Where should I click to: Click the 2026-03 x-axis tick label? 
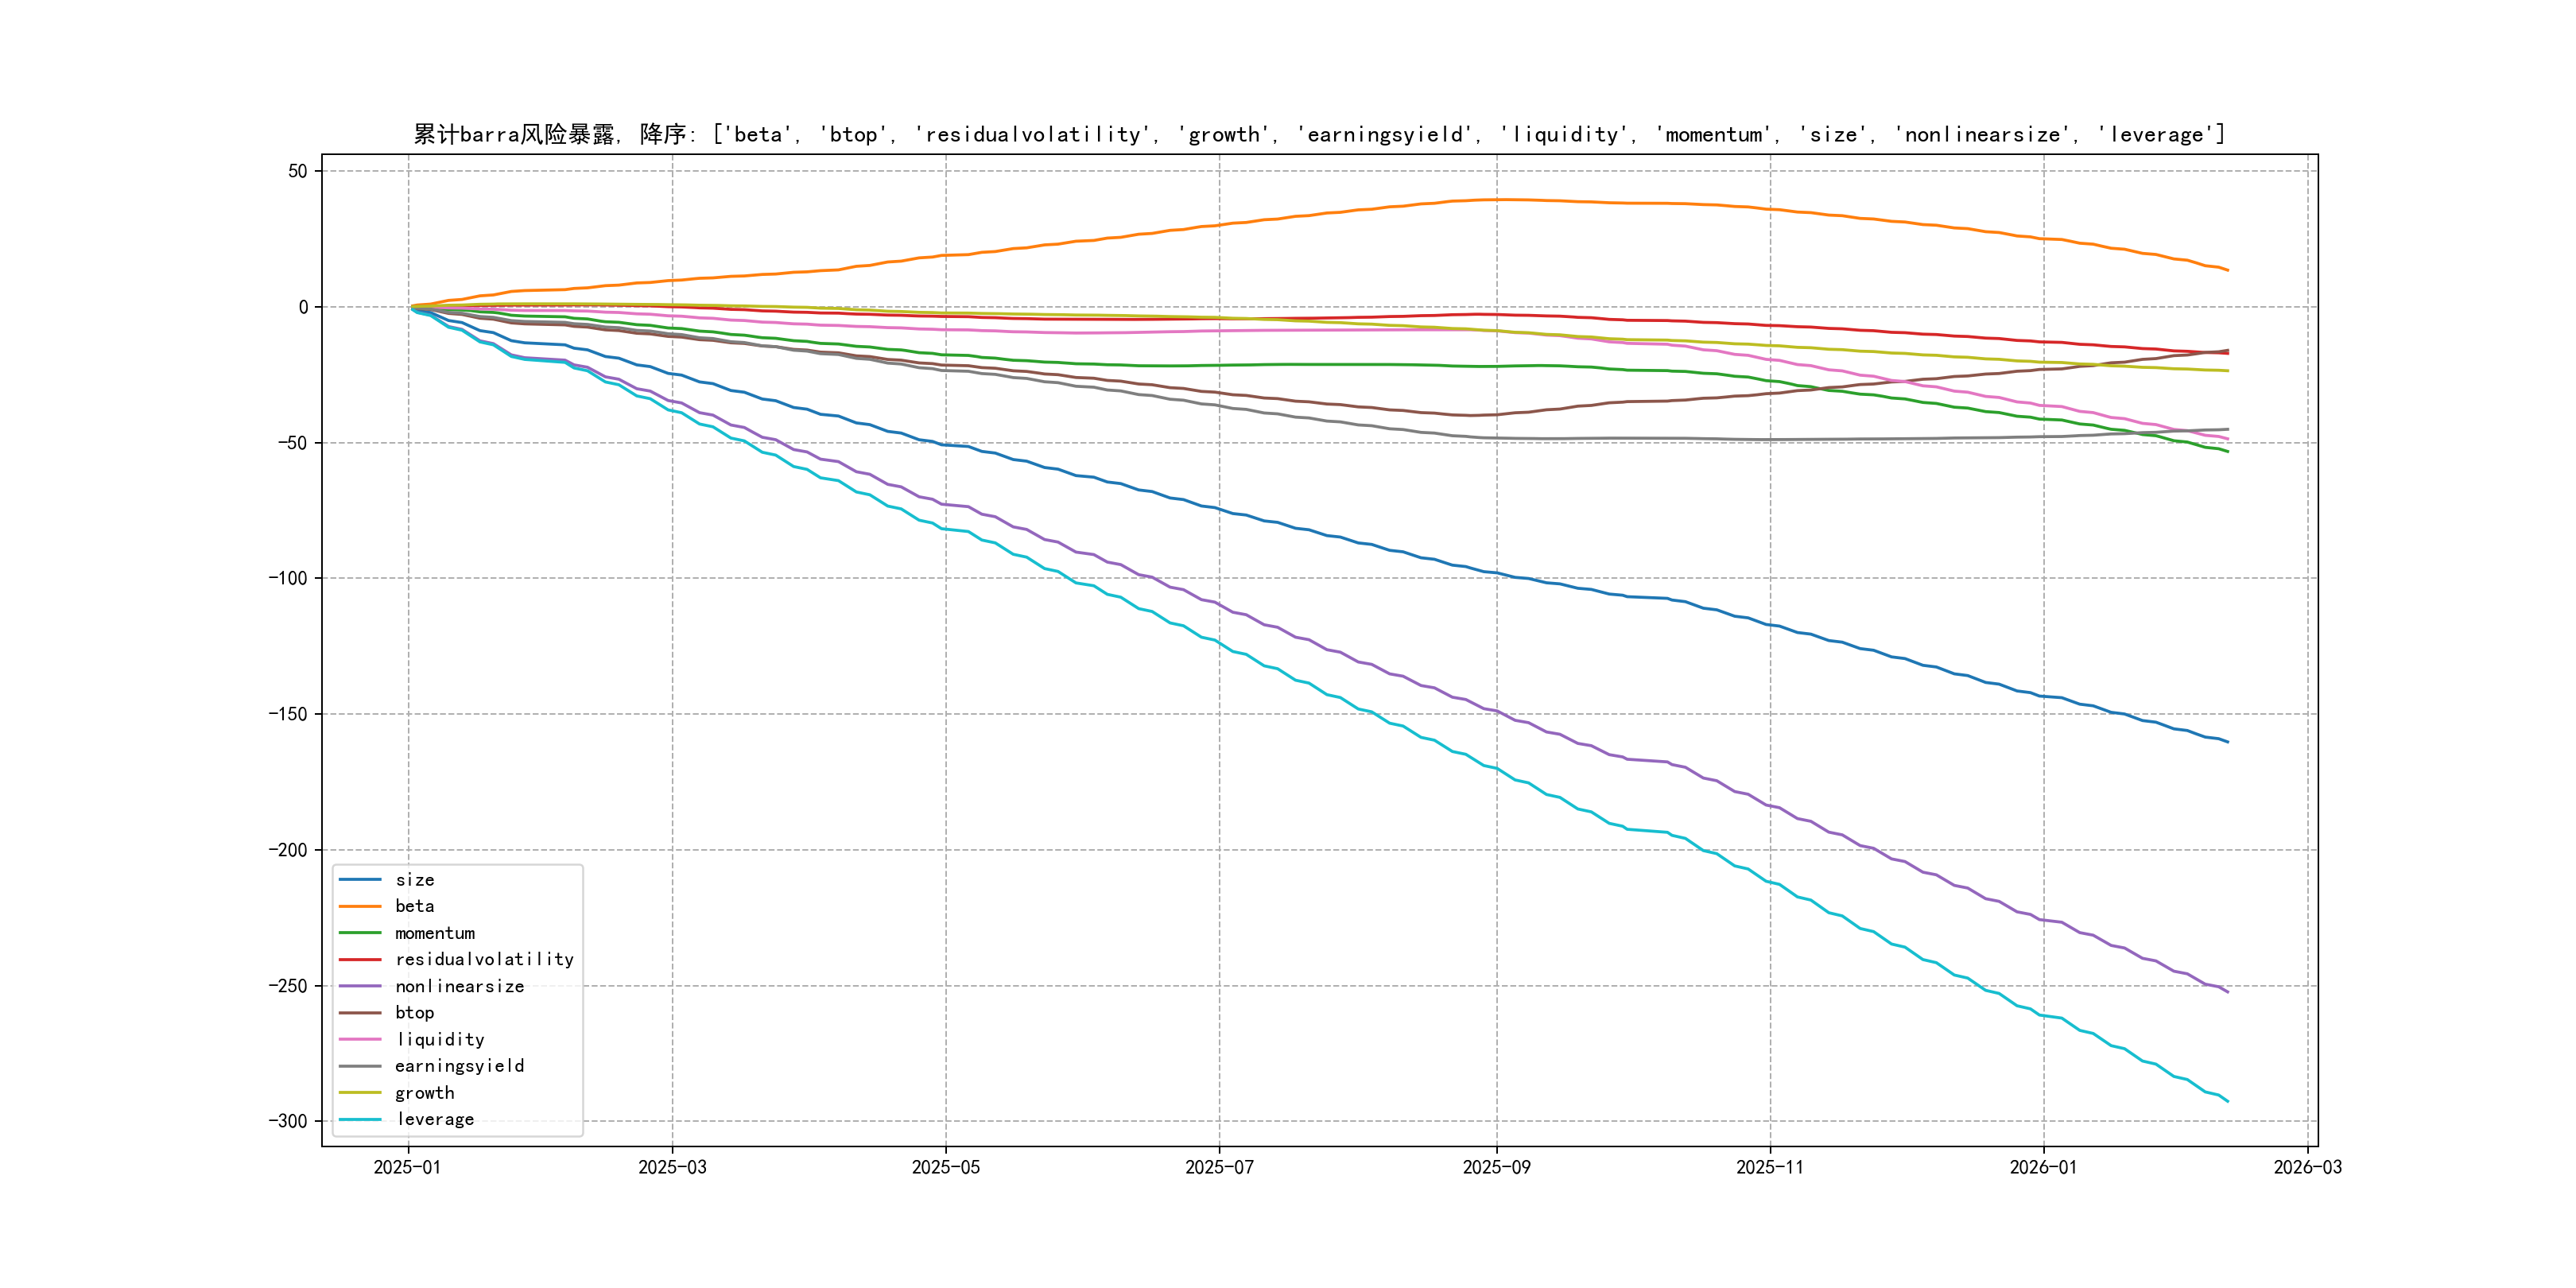2307,1167
